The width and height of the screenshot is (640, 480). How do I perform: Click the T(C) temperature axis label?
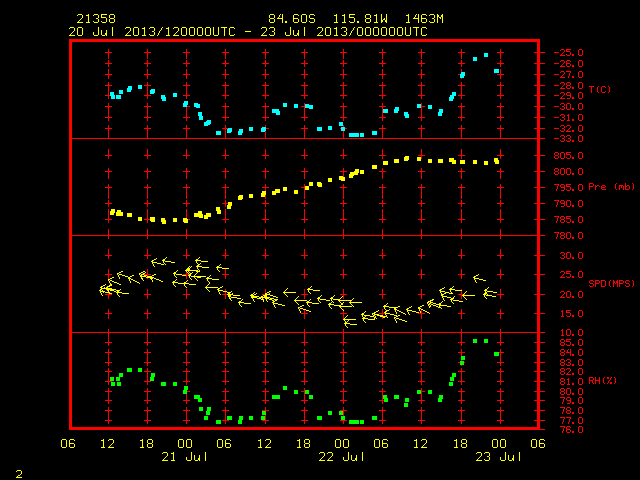pos(600,89)
